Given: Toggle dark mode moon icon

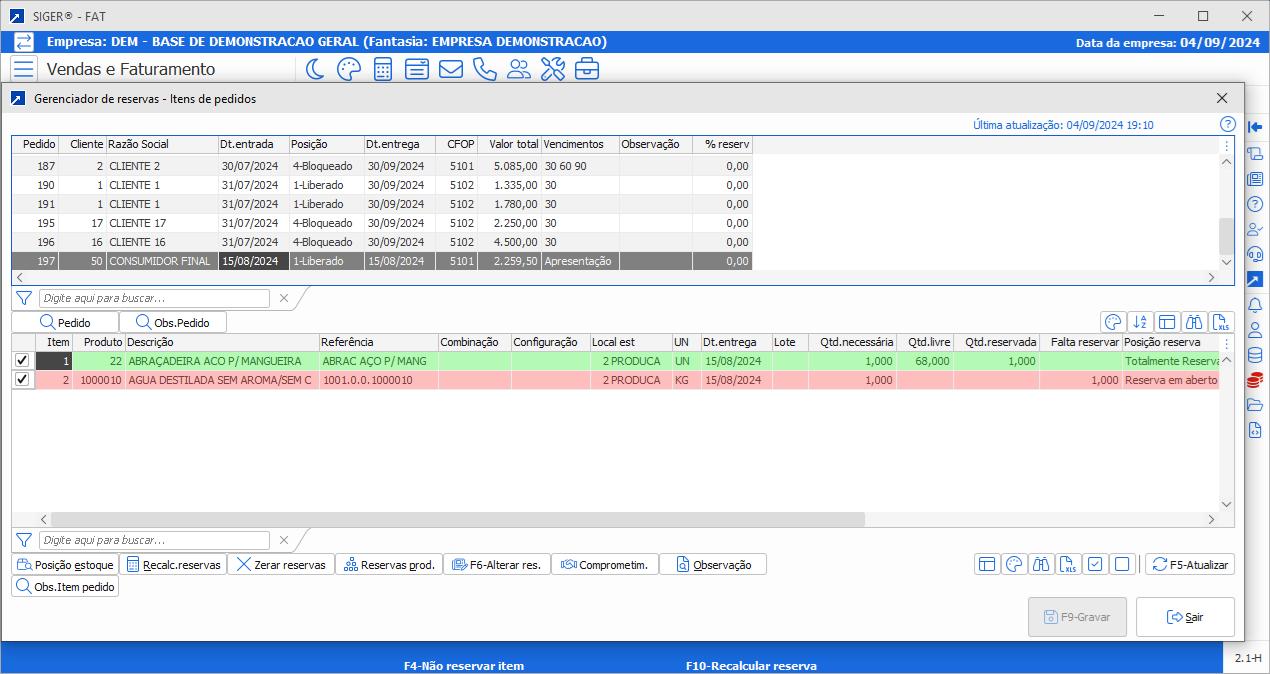Looking at the screenshot, I should [314, 69].
